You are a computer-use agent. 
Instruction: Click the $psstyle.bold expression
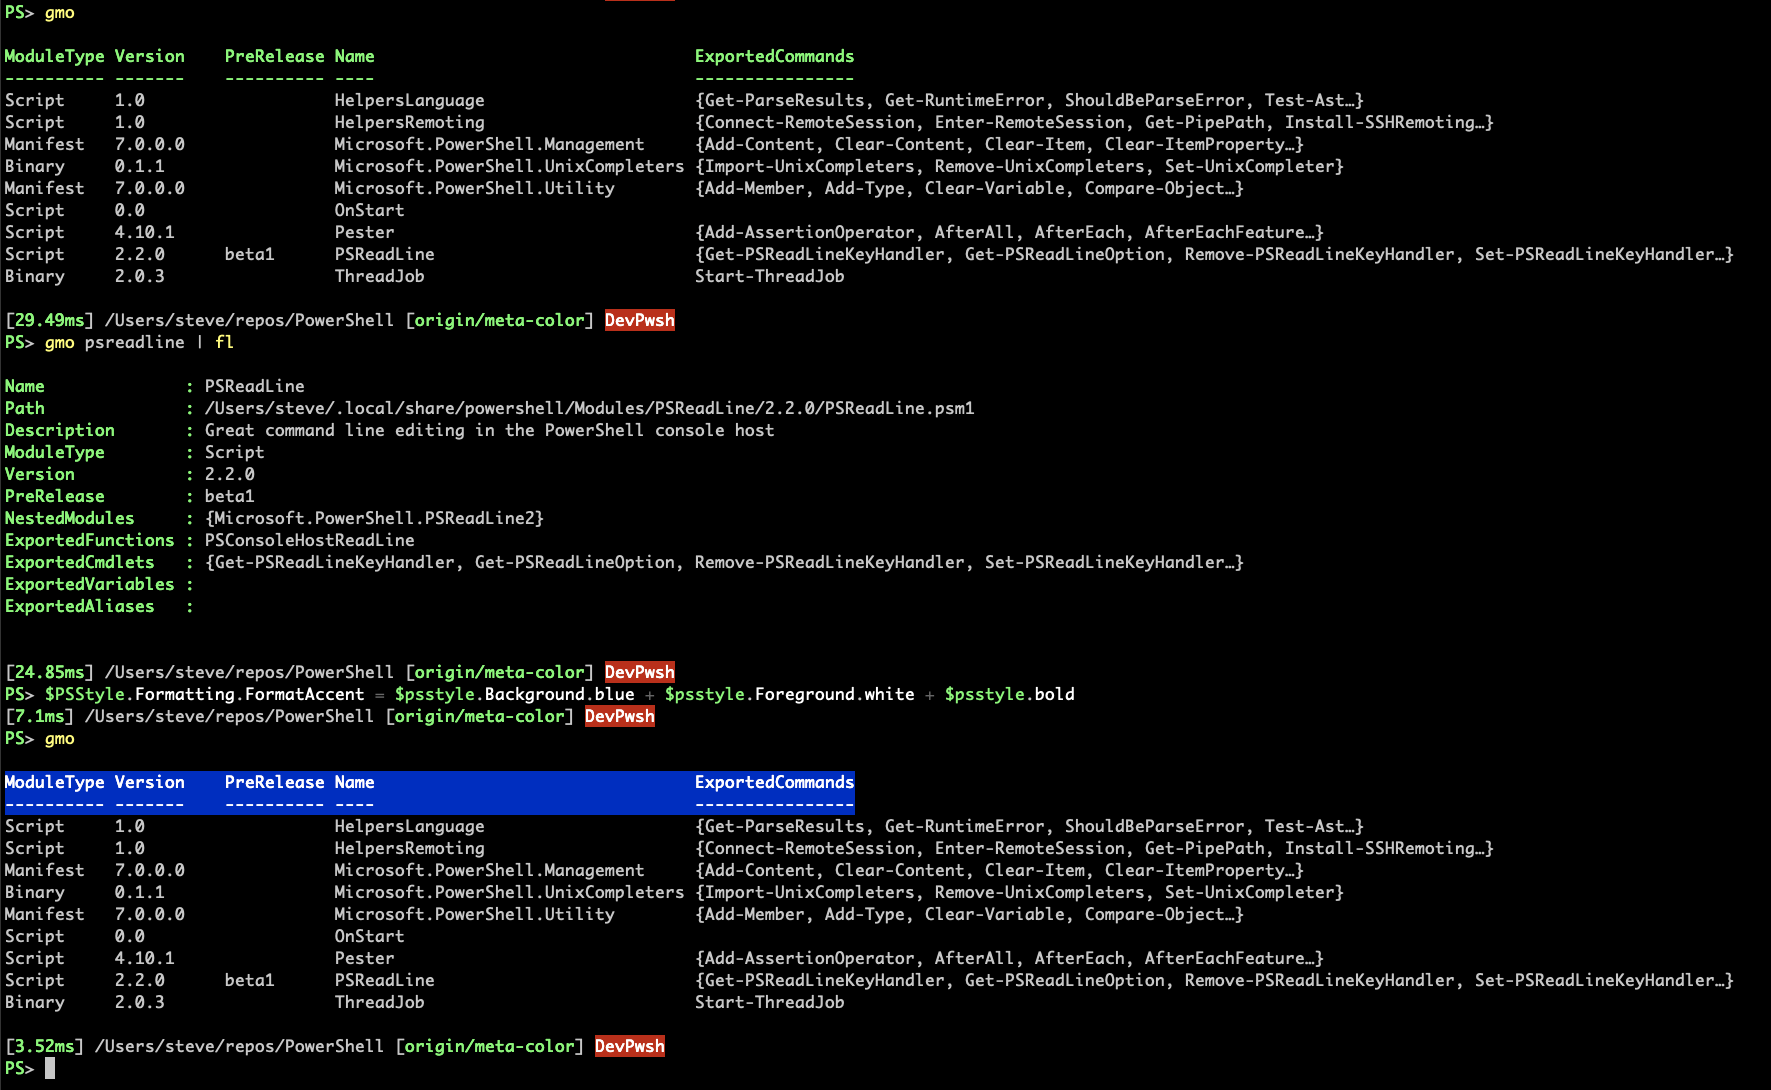click(x=1009, y=694)
